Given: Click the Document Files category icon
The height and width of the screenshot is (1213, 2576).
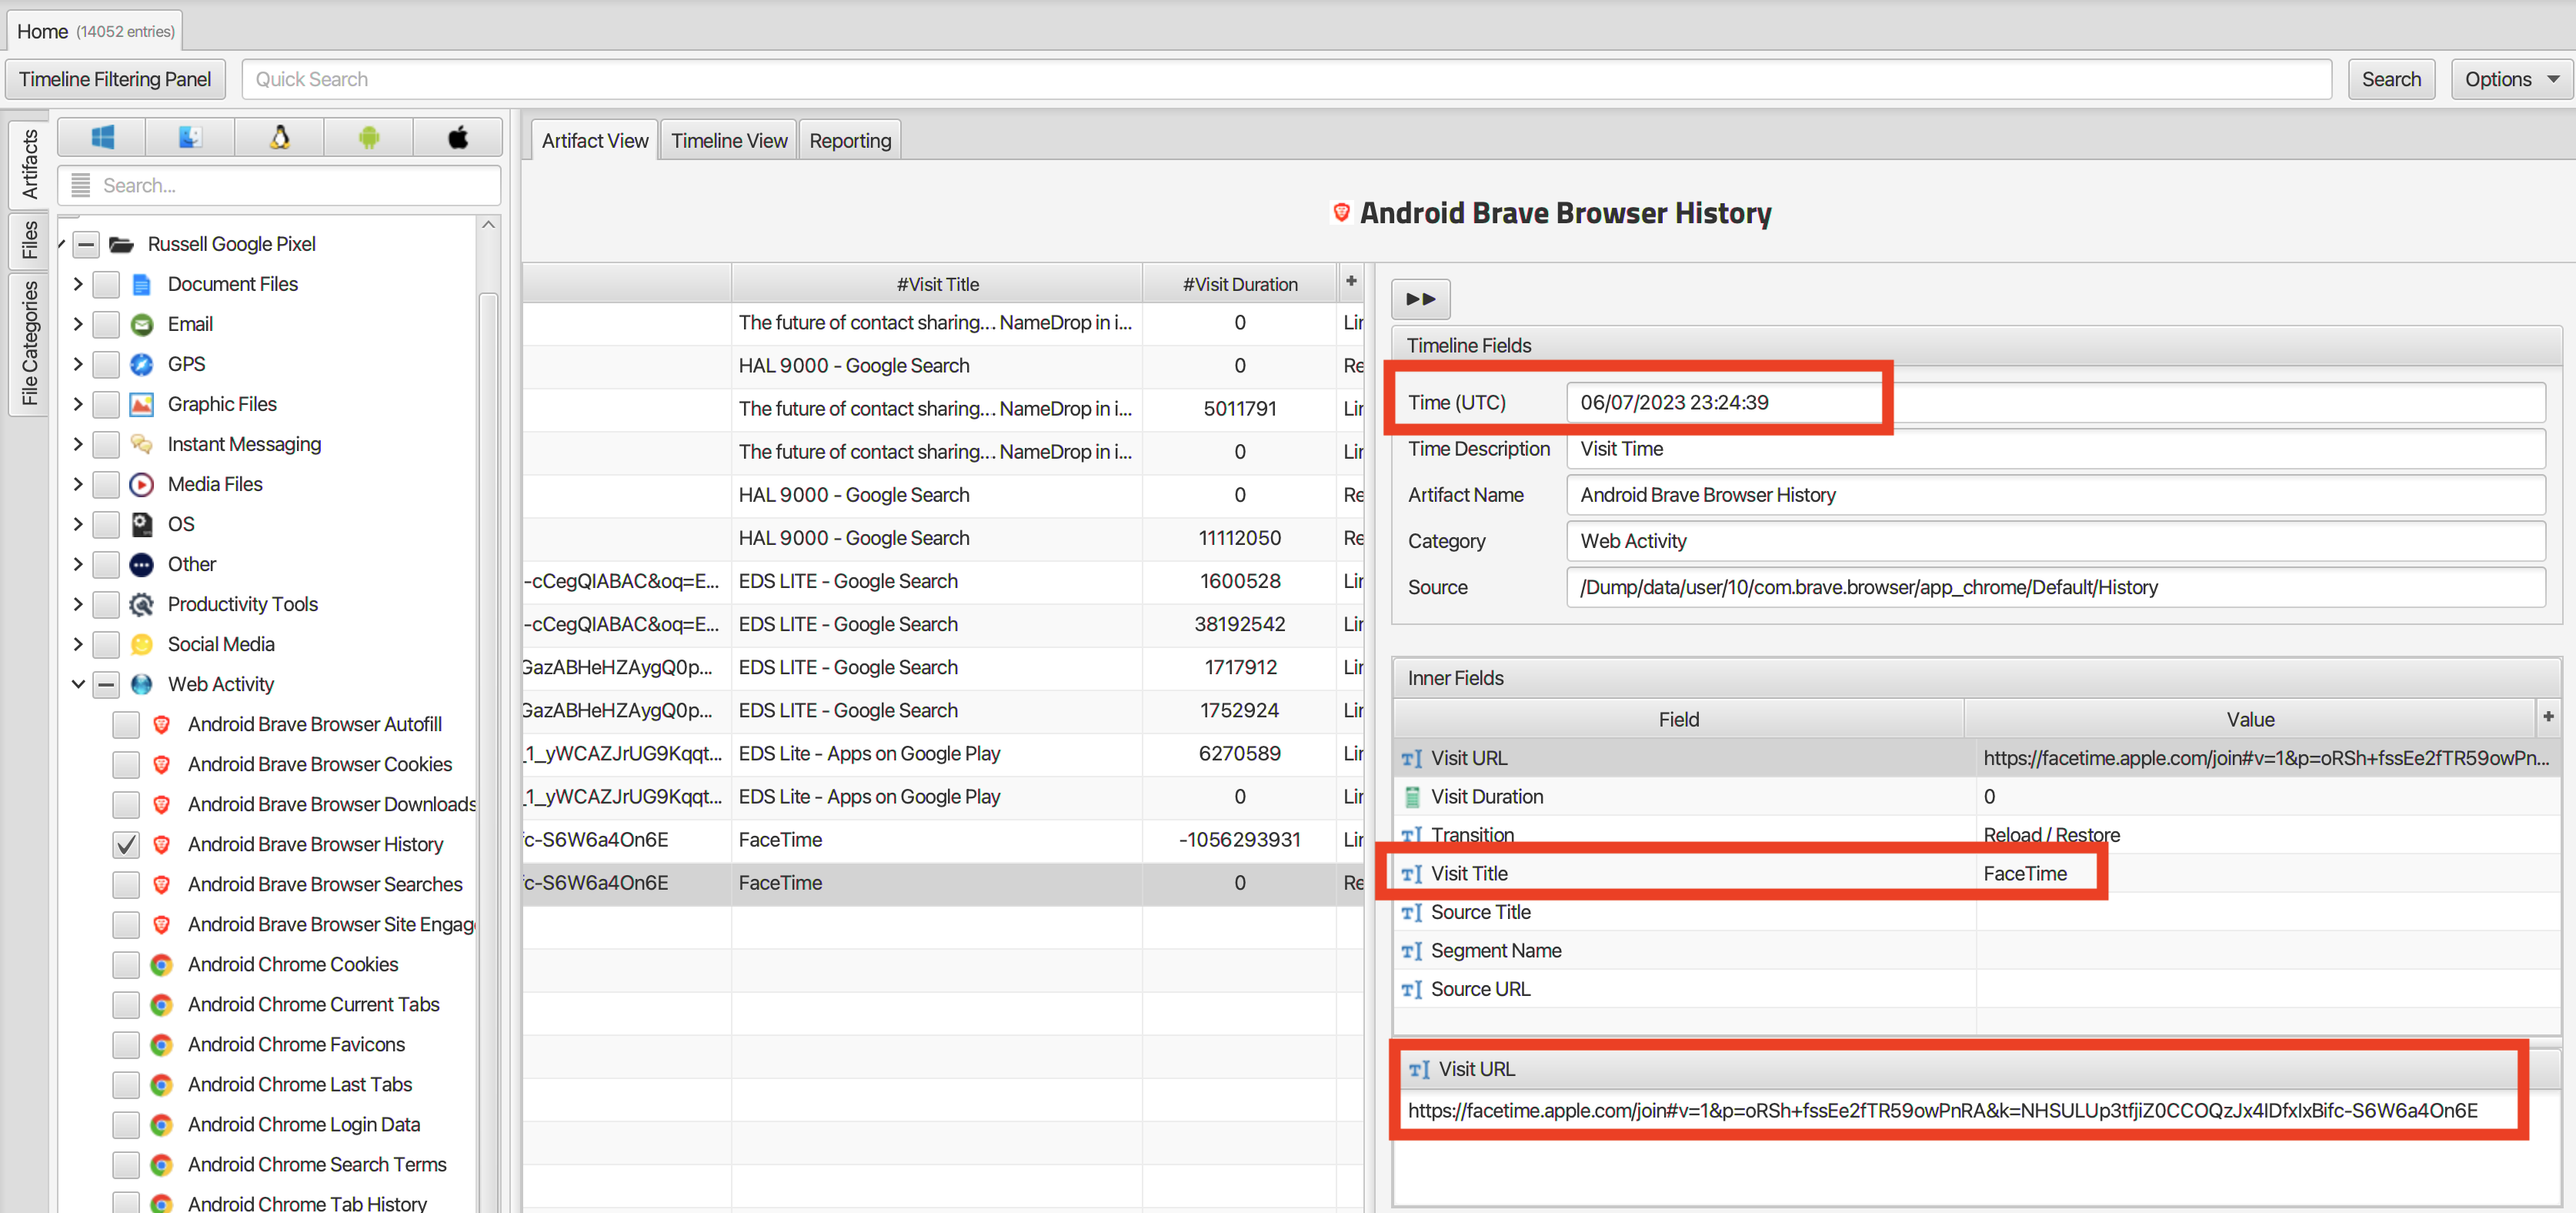Looking at the screenshot, I should pos(142,285).
